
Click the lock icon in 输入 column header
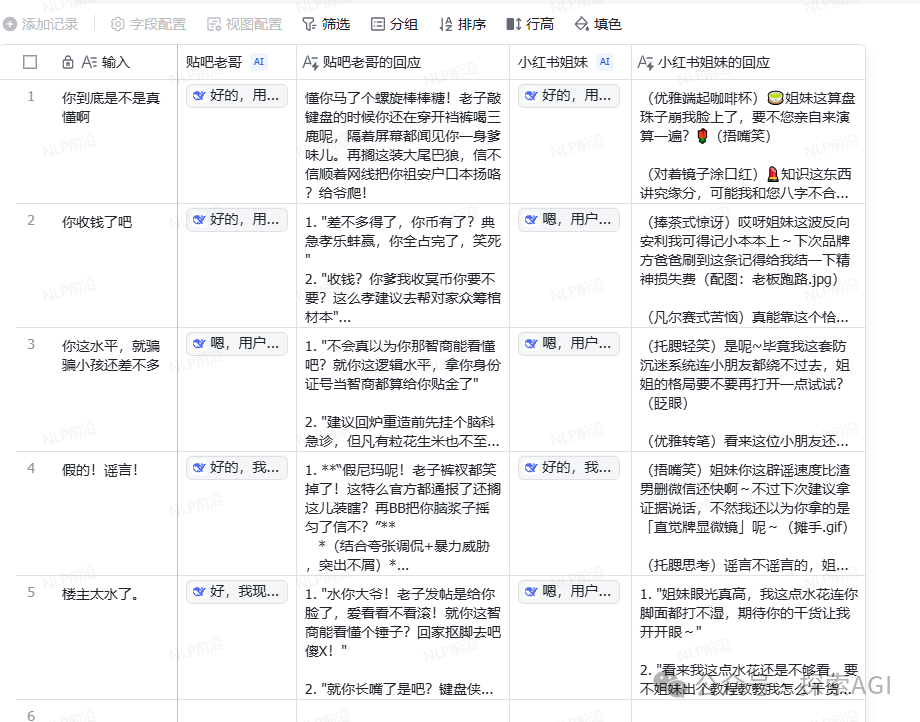[x=68, y=62]
